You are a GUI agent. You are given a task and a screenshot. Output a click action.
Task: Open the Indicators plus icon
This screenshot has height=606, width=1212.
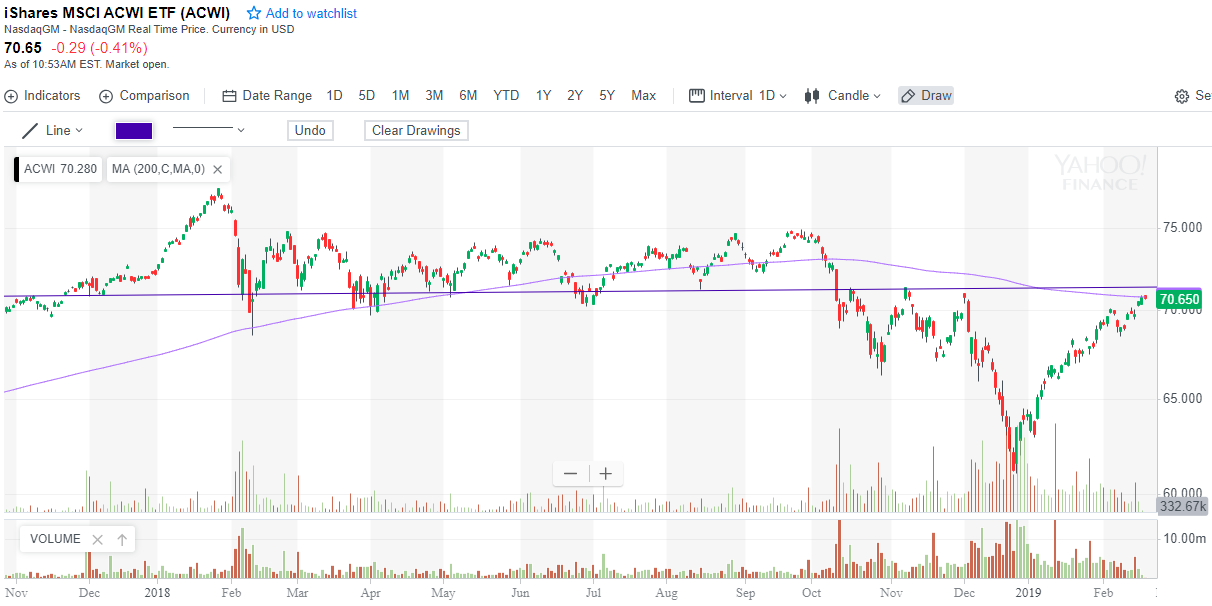[11, 96]
